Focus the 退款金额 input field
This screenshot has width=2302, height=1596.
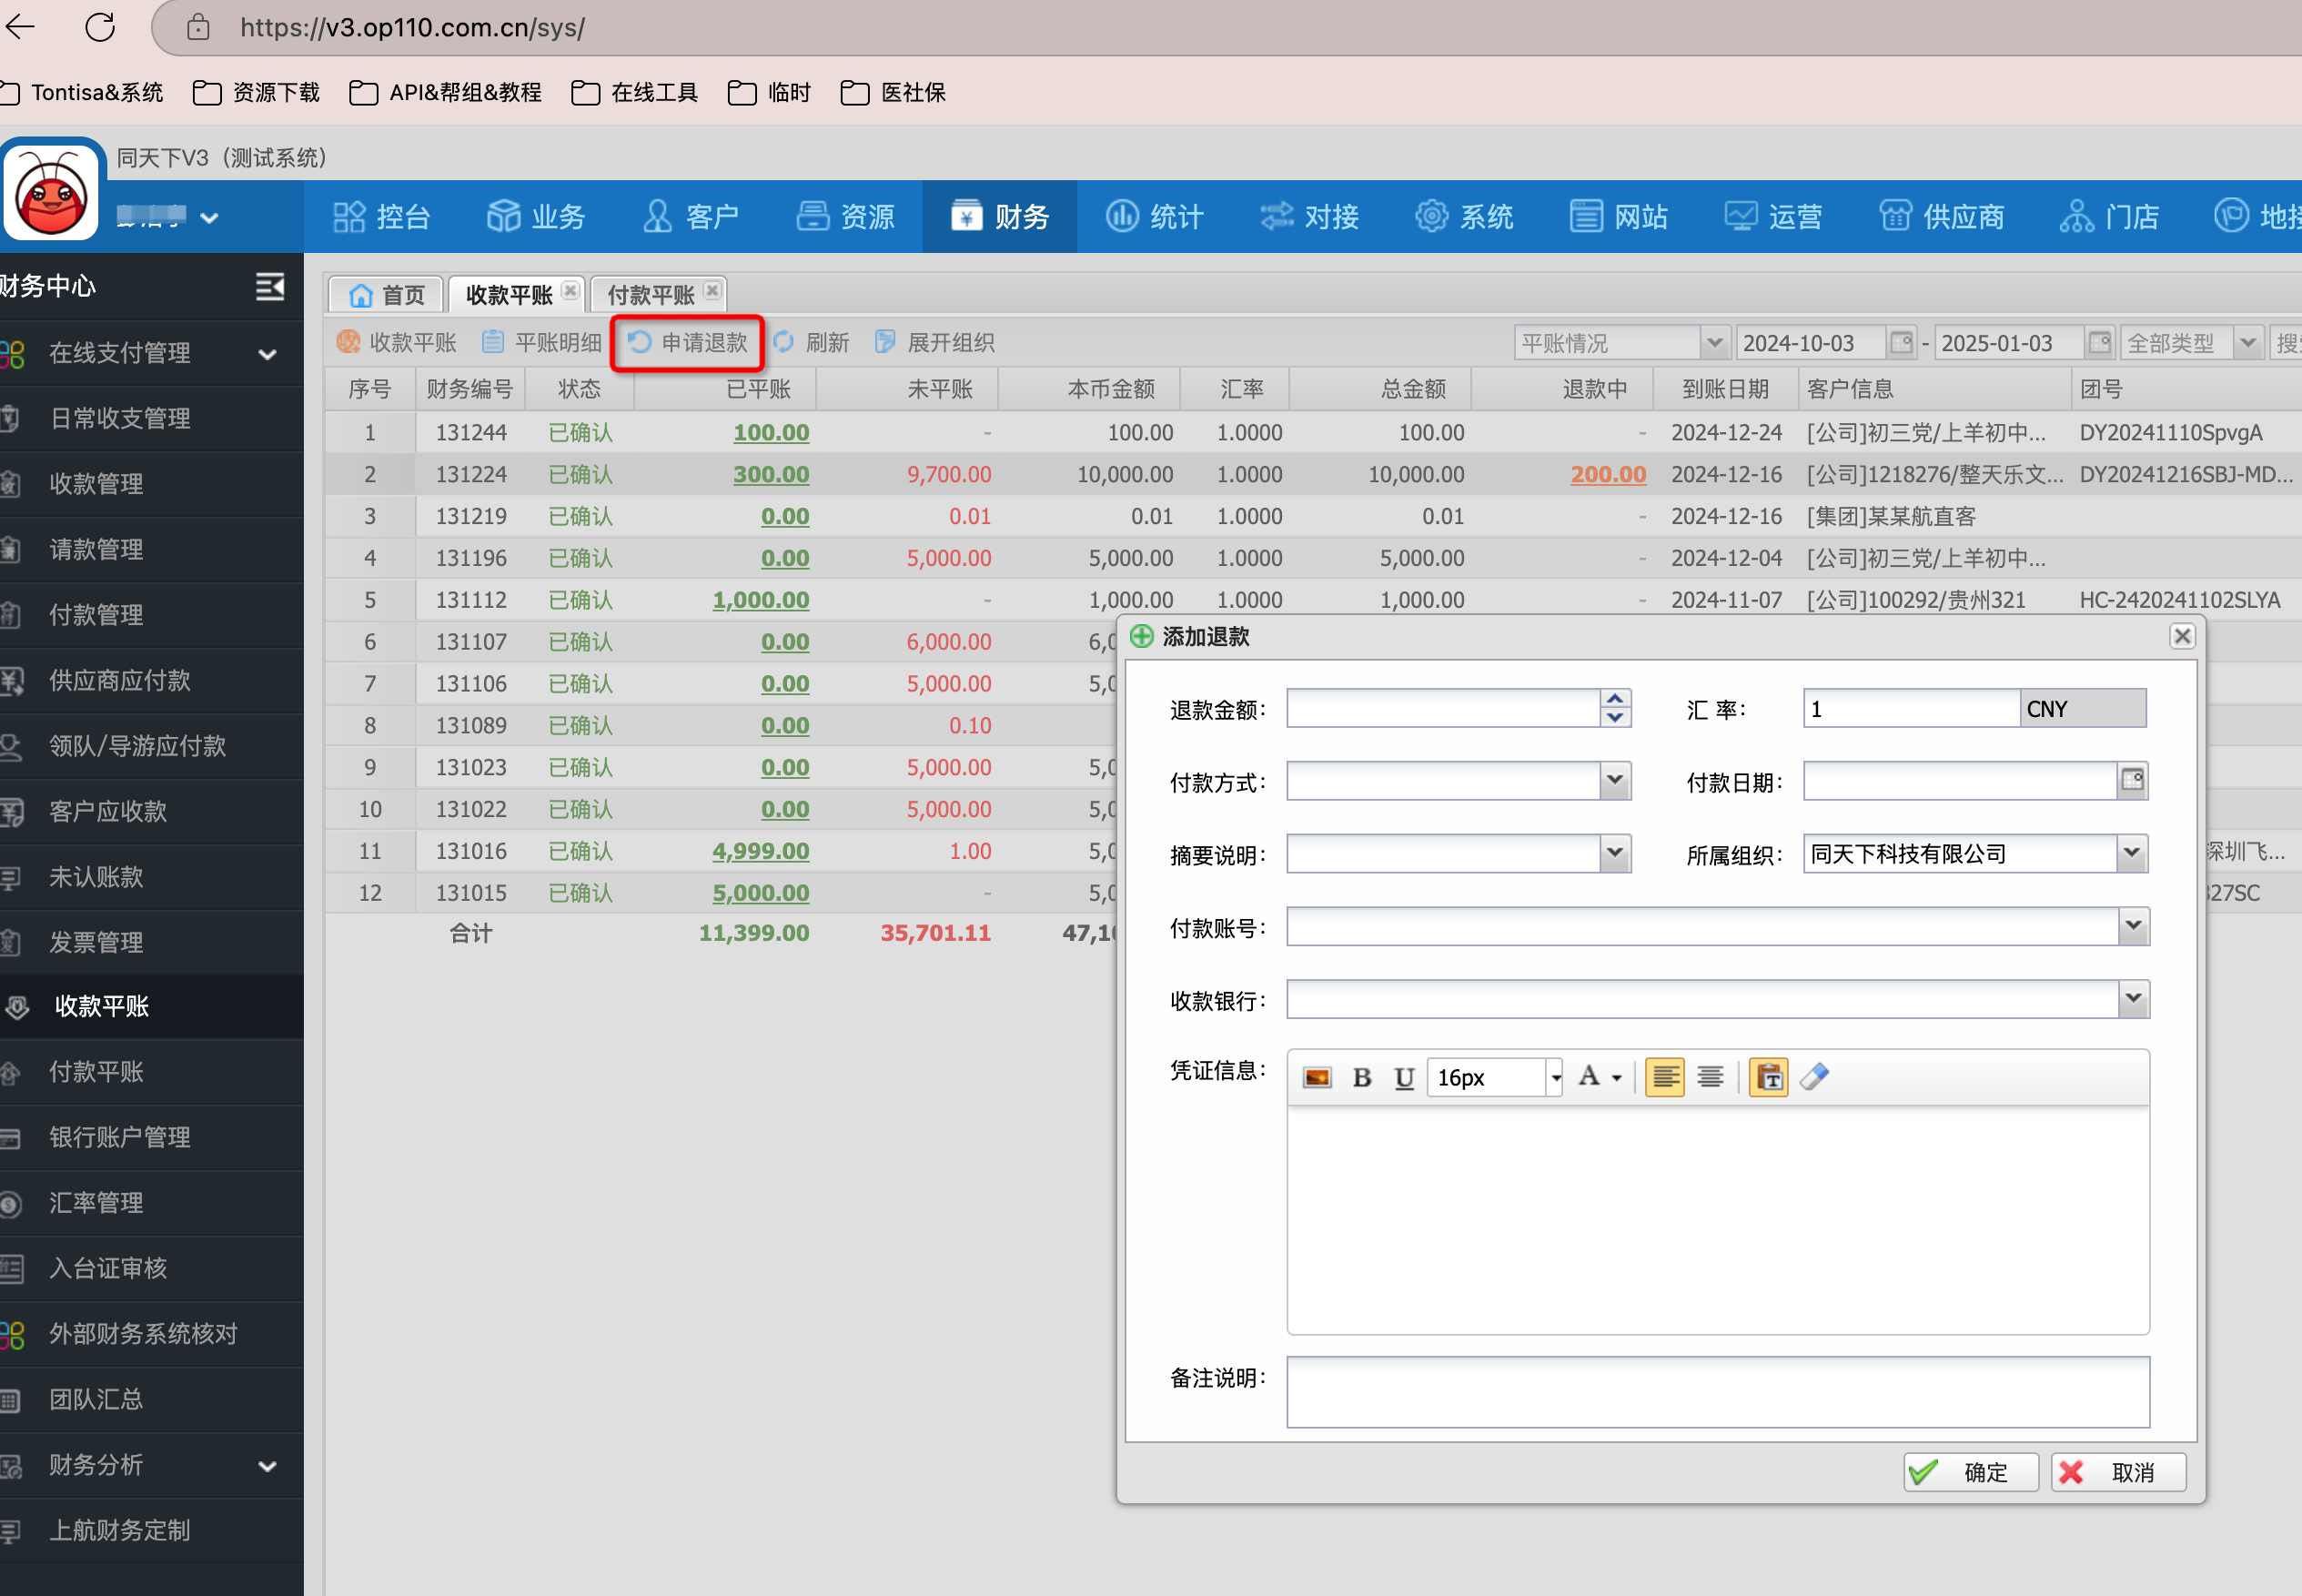[1443, 708]
